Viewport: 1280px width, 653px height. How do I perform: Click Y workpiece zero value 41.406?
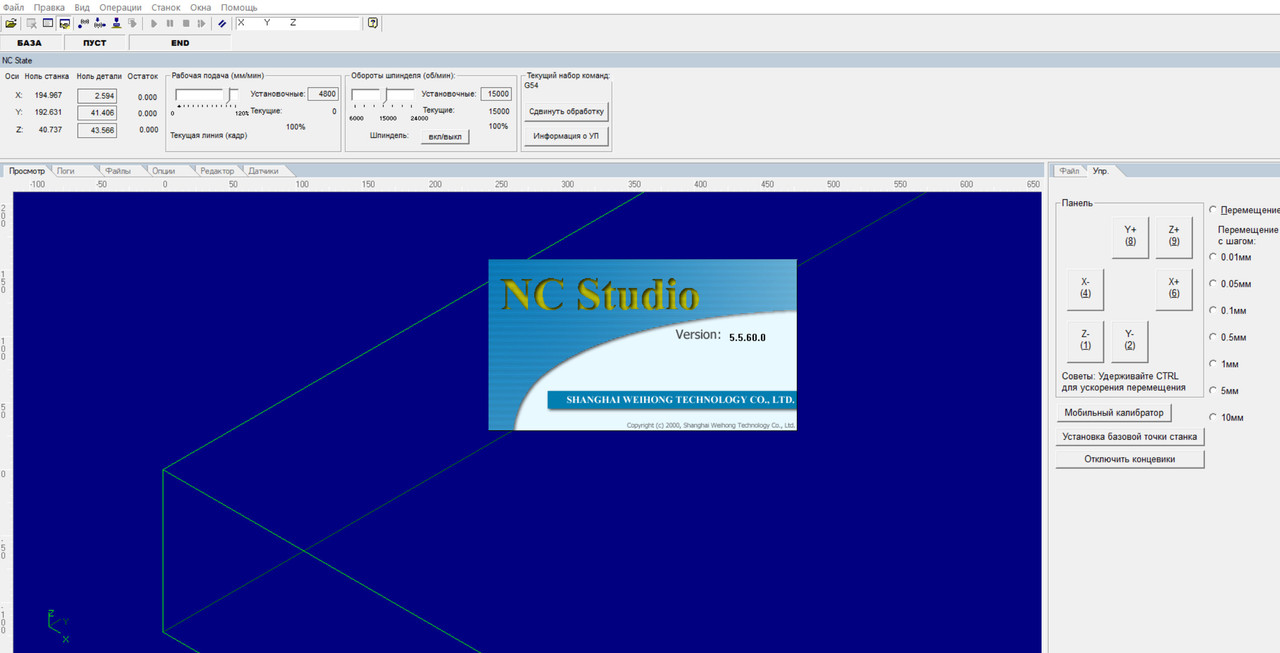(97, 112)
